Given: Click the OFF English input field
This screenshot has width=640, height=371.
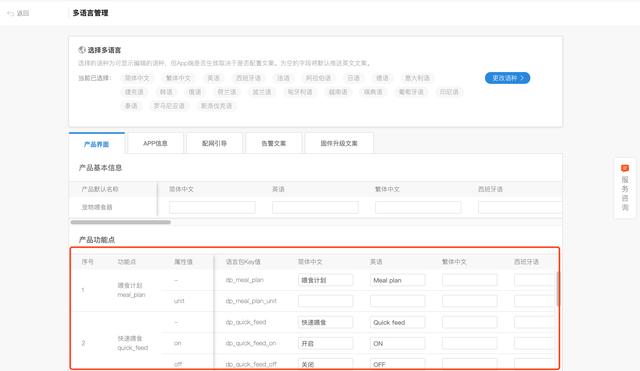Looking at the screenshot, I should click(397, 364).
